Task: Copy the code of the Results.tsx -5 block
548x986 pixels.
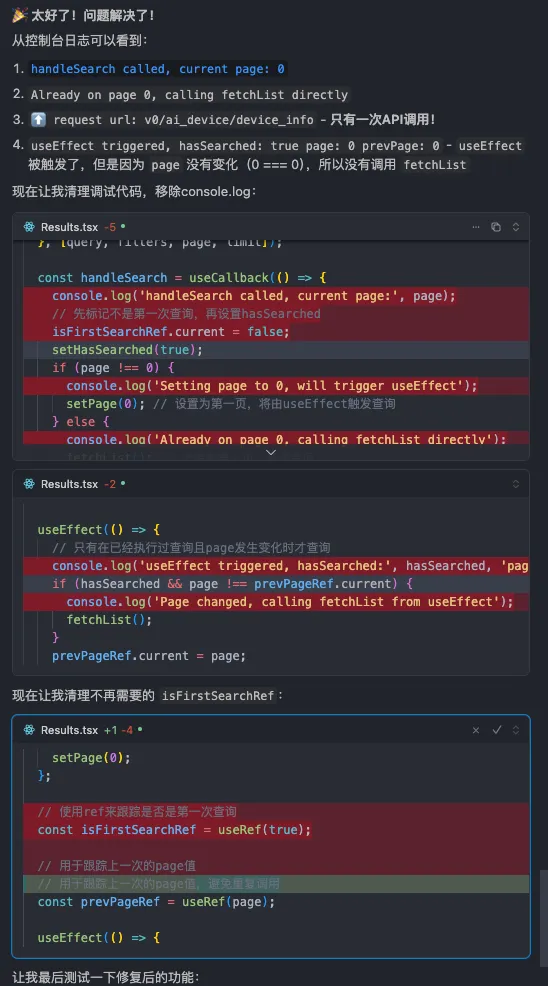Action: [496, 227]
